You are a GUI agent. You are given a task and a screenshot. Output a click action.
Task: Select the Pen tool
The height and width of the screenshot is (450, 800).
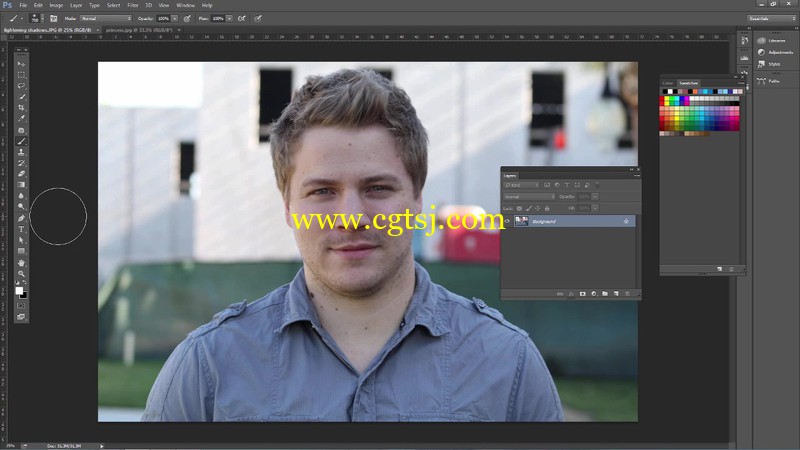(21, 218)
